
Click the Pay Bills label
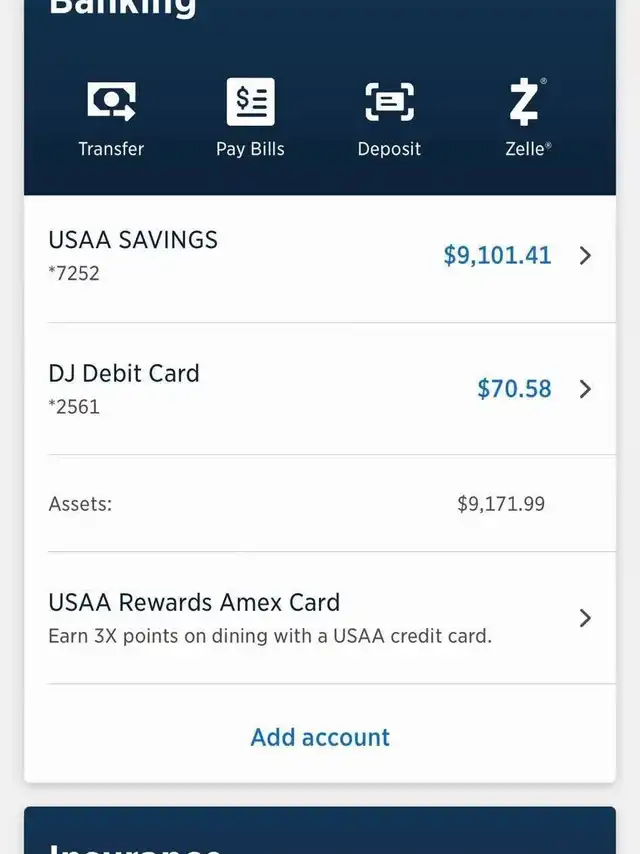[250, 149]
